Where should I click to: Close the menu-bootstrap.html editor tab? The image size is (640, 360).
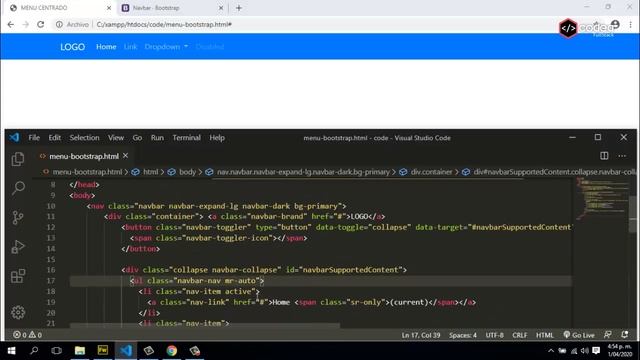[126, 156]
